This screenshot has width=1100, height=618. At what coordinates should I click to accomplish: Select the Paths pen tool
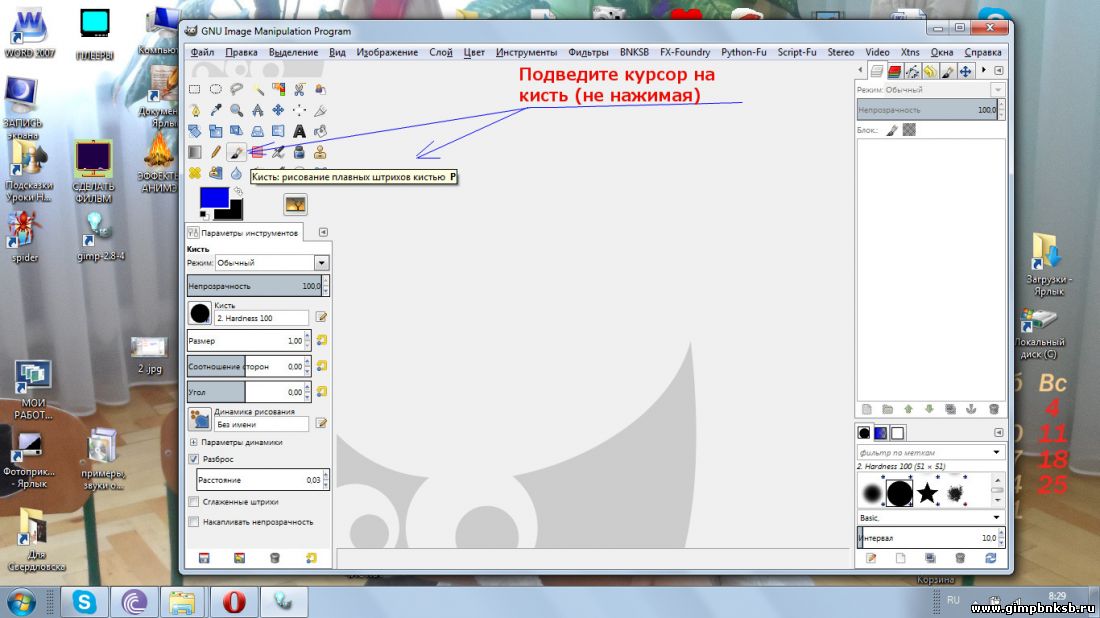point(194,110)
